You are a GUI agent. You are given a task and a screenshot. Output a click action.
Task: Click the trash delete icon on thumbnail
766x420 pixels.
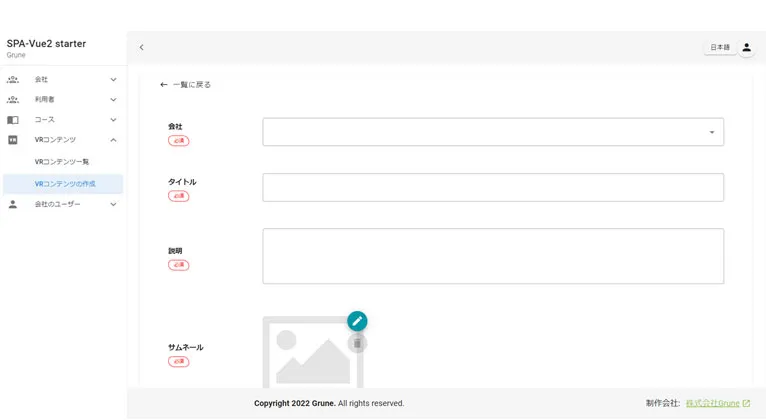[357, 343]
